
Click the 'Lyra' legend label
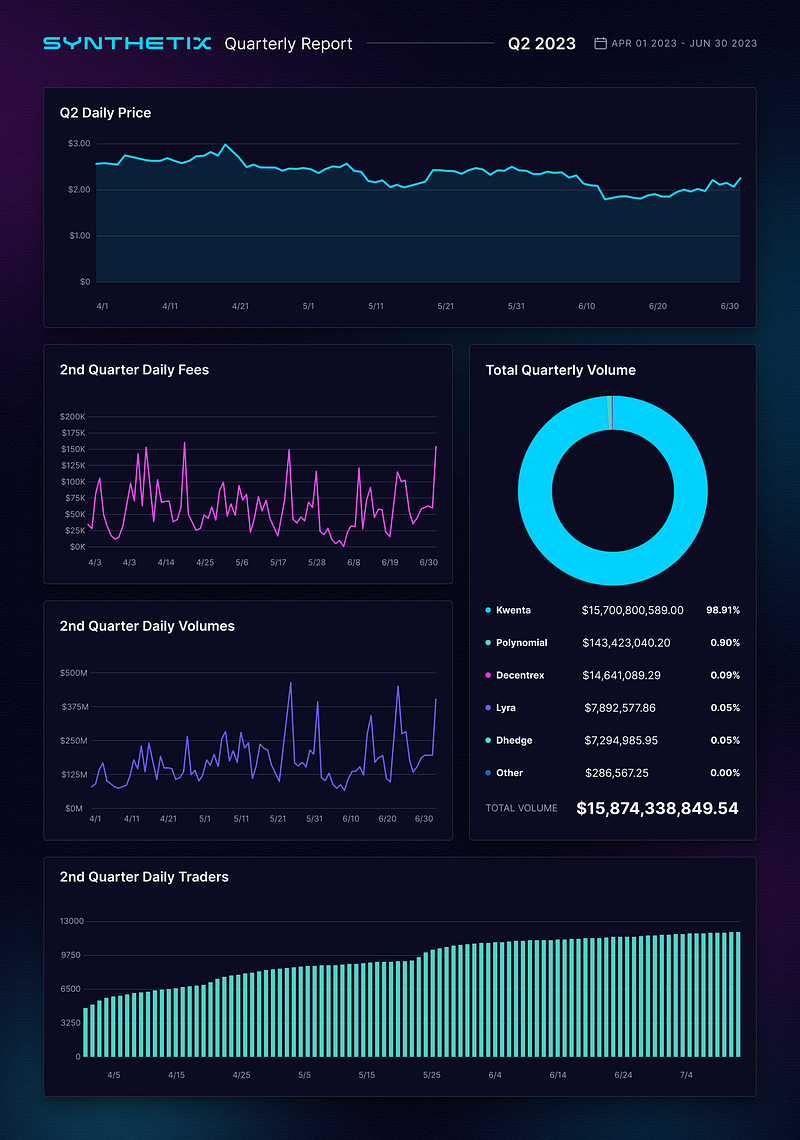click(505, 707)
